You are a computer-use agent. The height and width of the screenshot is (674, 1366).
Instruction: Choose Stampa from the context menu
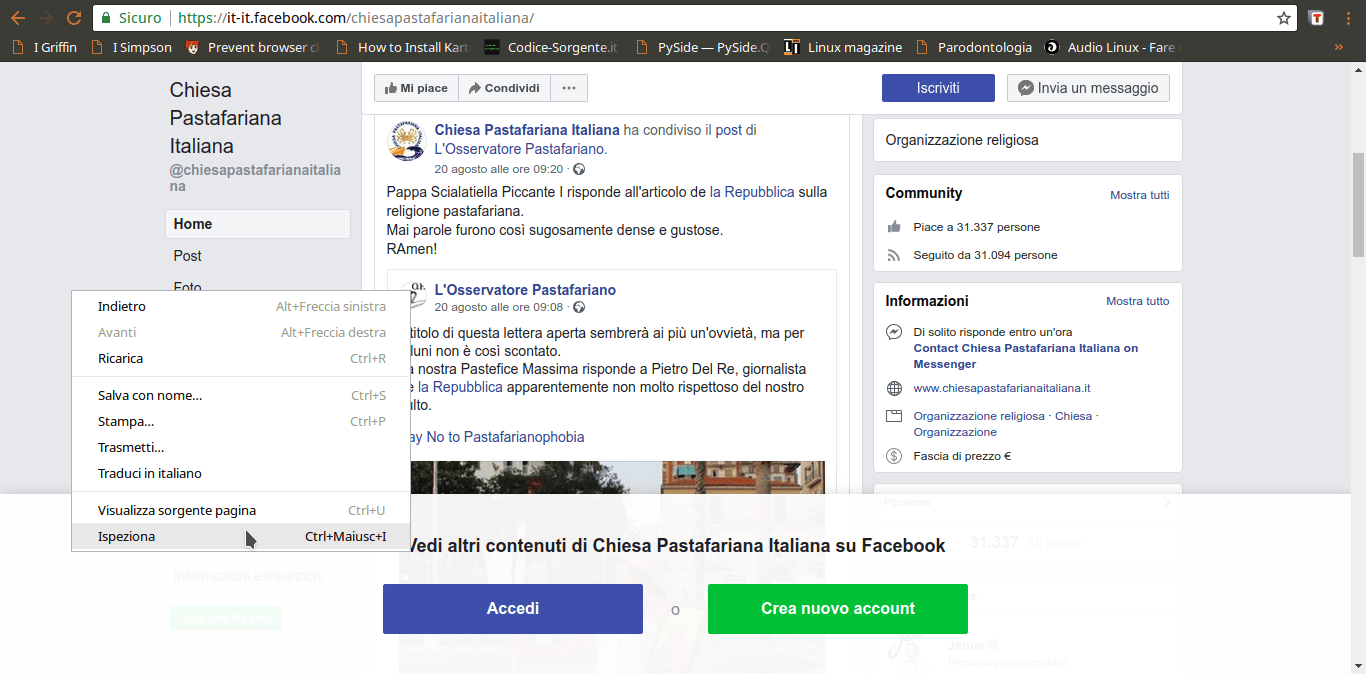pos(241,422)
